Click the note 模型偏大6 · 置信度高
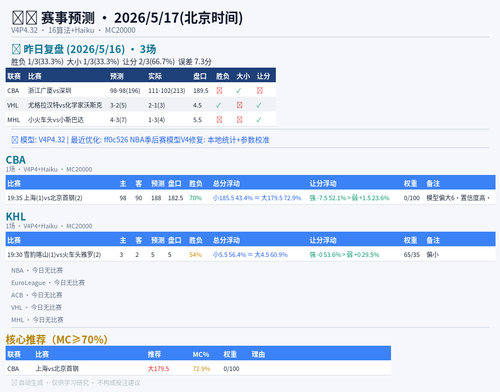Viewport: 500px width, 392px height. coord(458,198)
